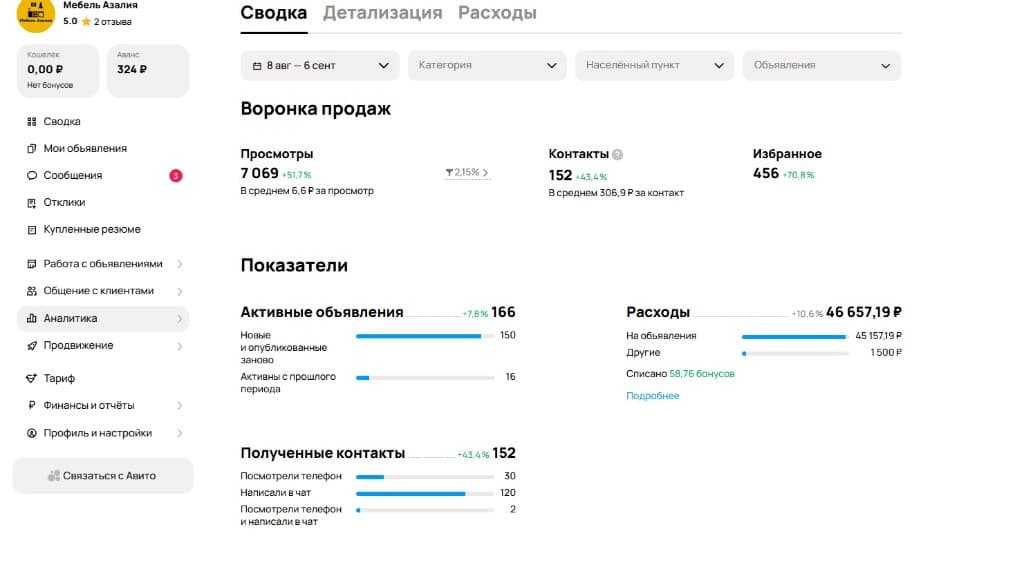The height and width of the screenshot is (567, 1024).
Task: Click the Посмотрели телефон bar
Action: 424,477
